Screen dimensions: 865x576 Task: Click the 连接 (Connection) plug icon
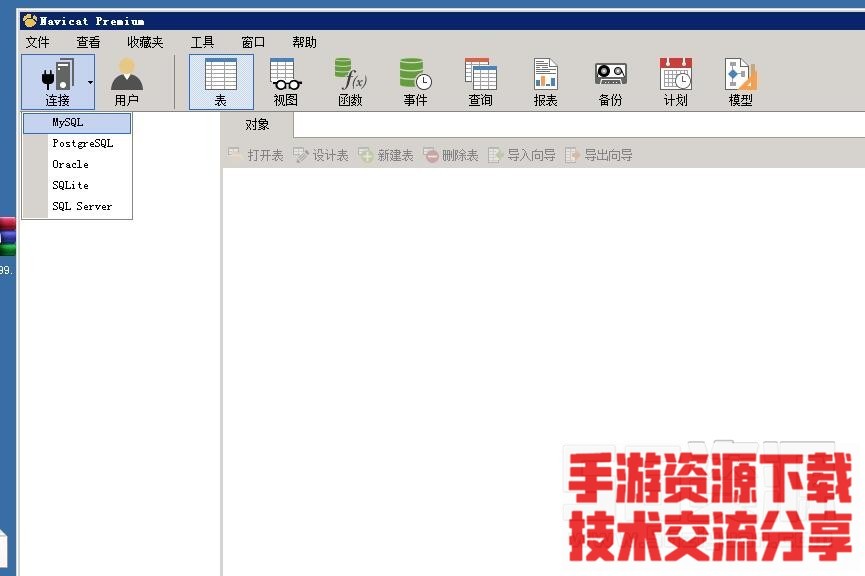[x=56, y=76]
